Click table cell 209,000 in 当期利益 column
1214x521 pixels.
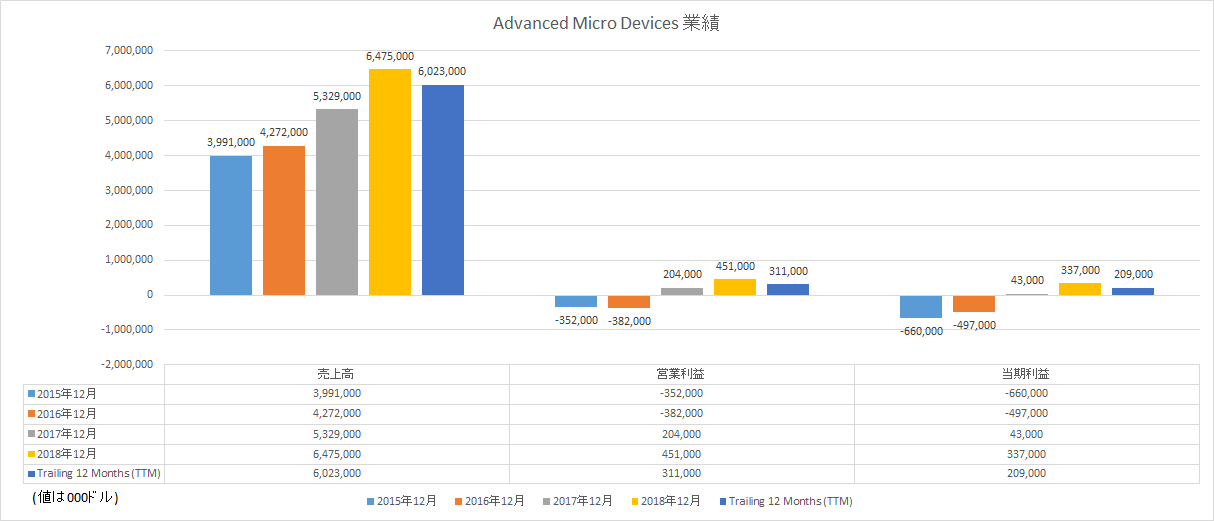(1027, 474)
